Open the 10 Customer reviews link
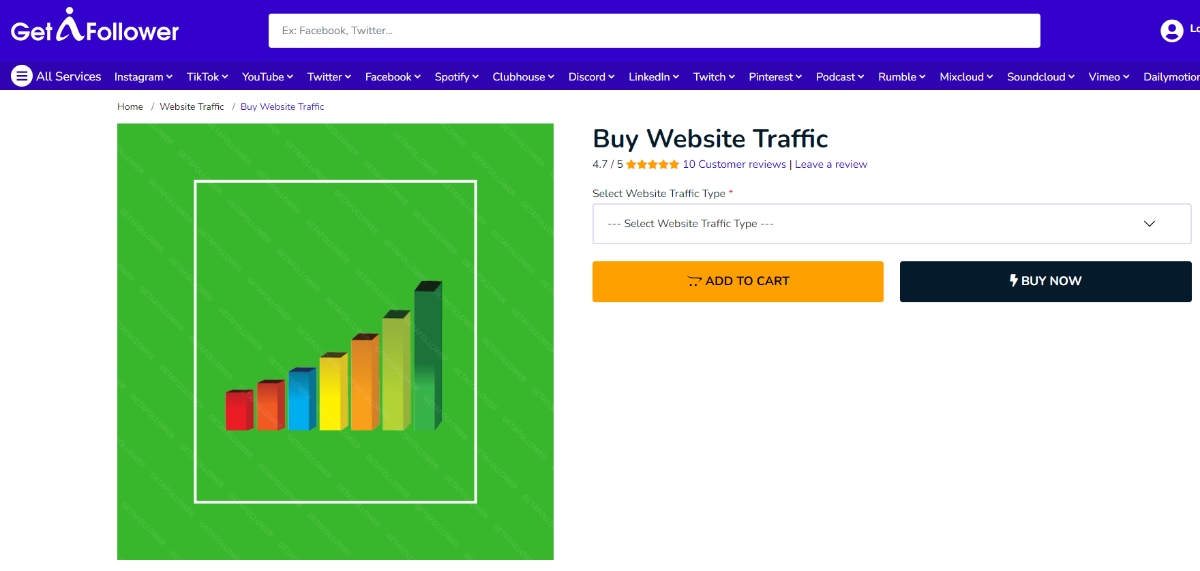Image resolution: width=1200 pixels, height=571 pixels. [734, 165]
